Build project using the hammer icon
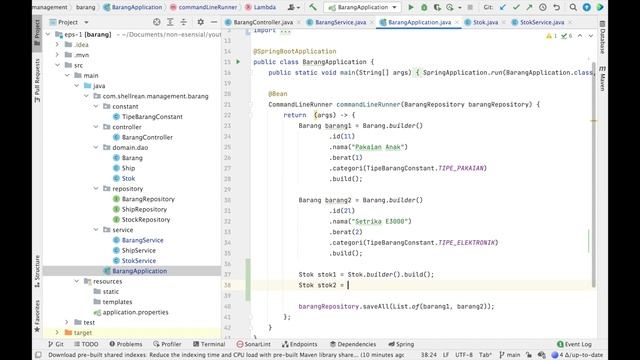 tap(313, 7)
